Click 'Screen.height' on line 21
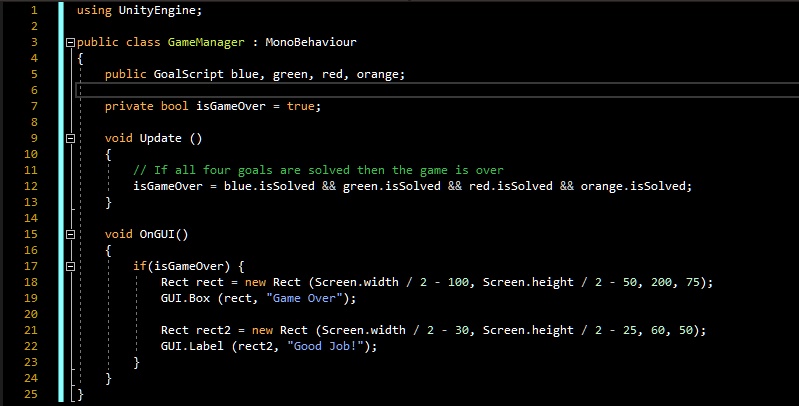799x406 pixels. pos(528,331)
